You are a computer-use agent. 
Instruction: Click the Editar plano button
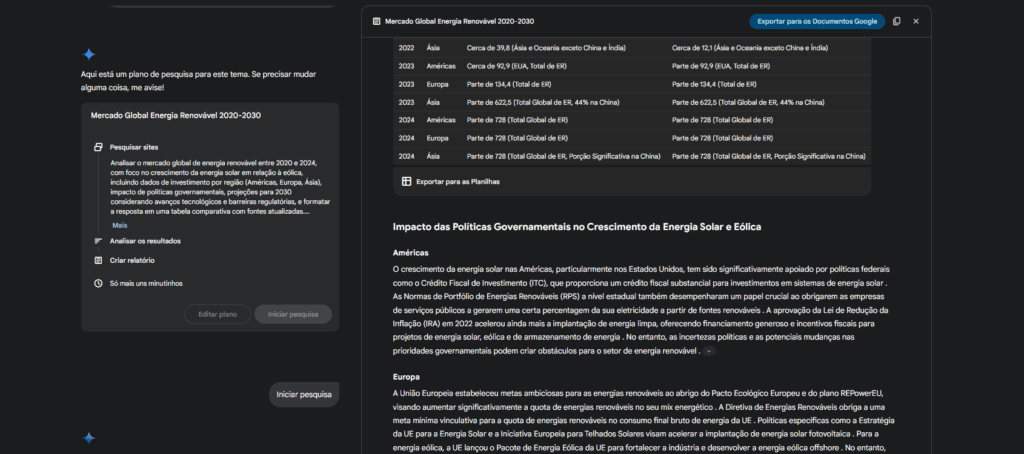click(x=216, y=314)
